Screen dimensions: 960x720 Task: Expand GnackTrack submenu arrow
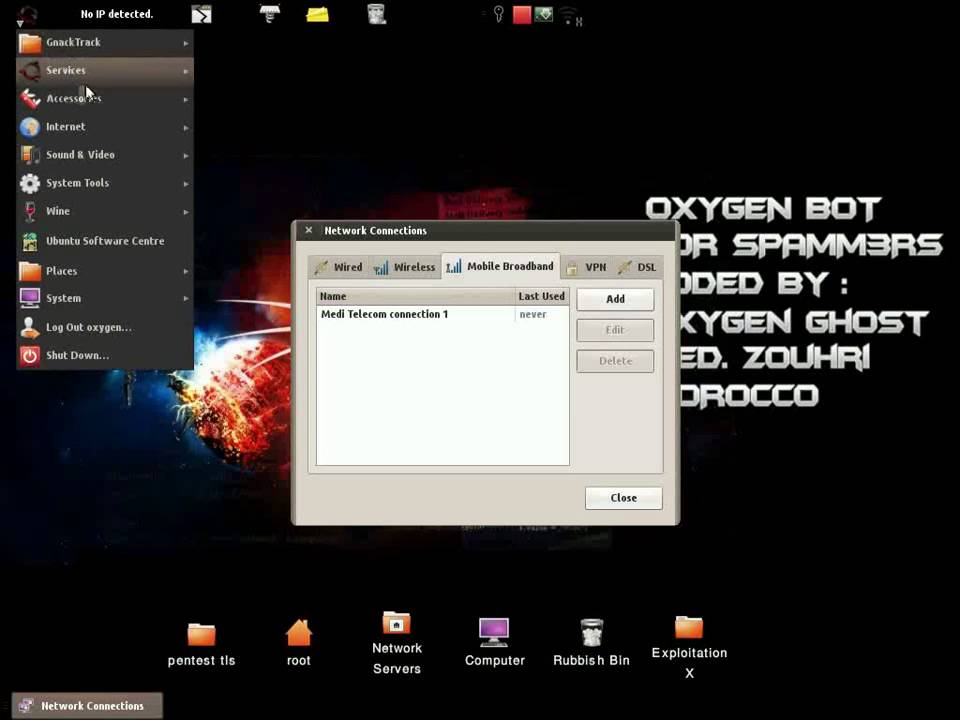186,43
